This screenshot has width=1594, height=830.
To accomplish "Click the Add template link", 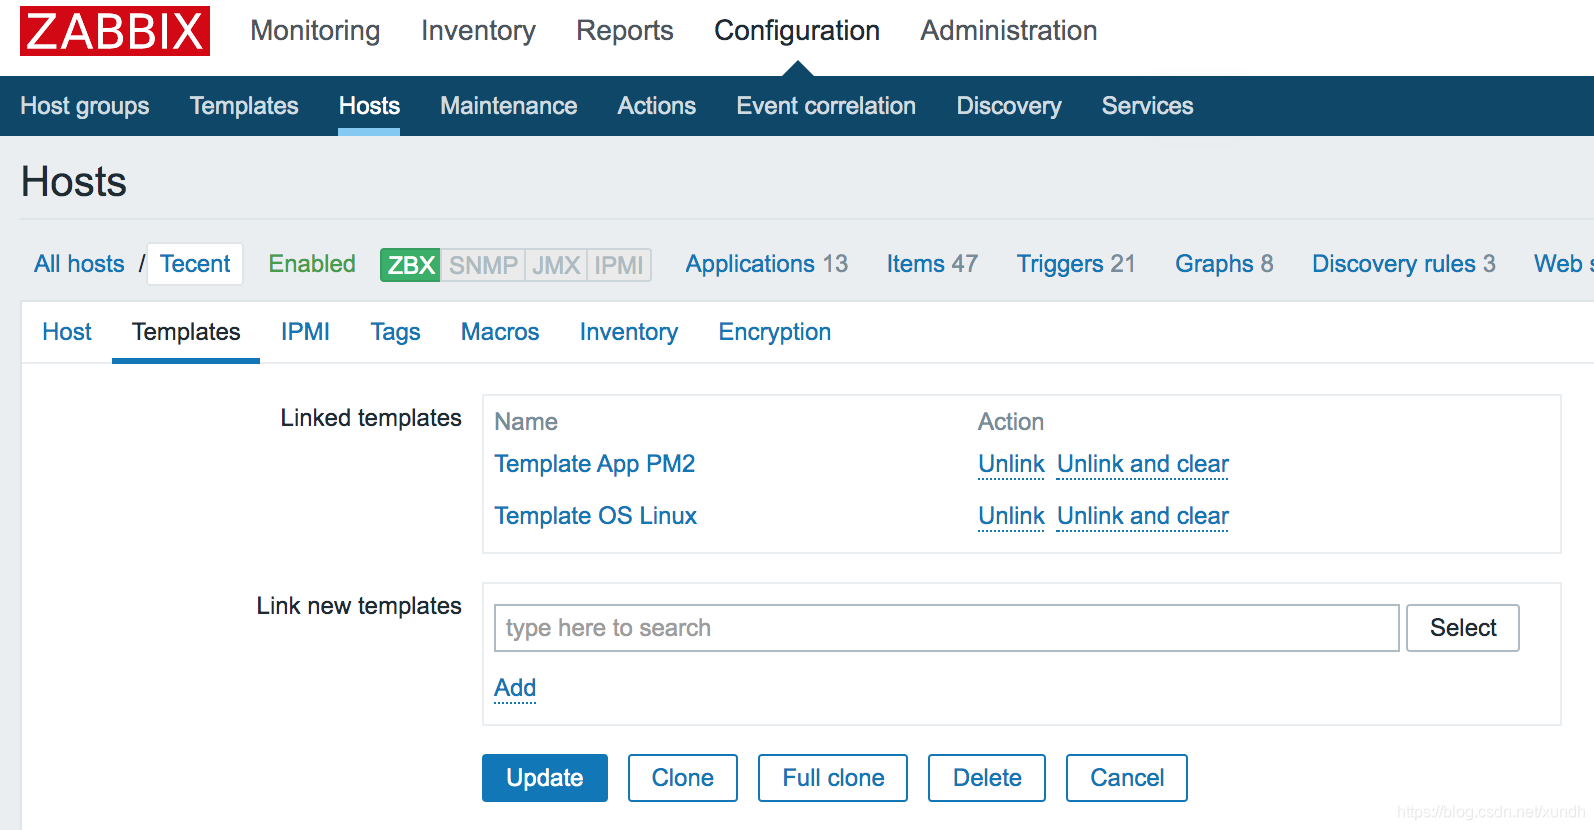I will pos(515,688).
